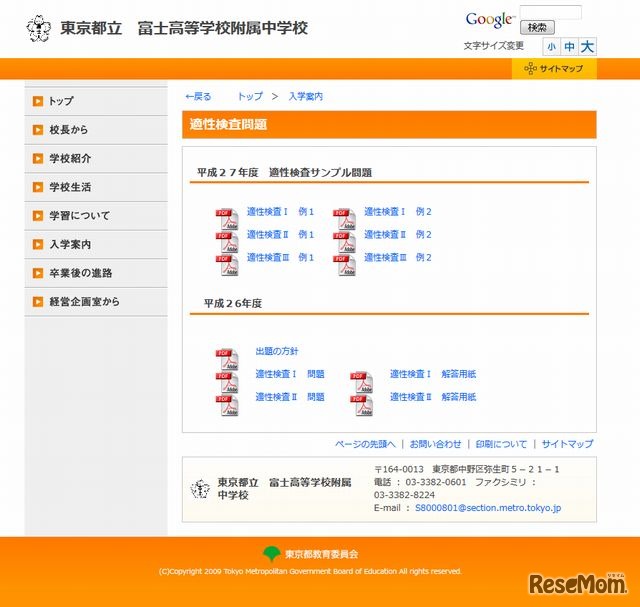Viewport: 640px width, 607px height.
Task: Open the 適性検査Ⅰ 例2 link
Action: [398, 211]
